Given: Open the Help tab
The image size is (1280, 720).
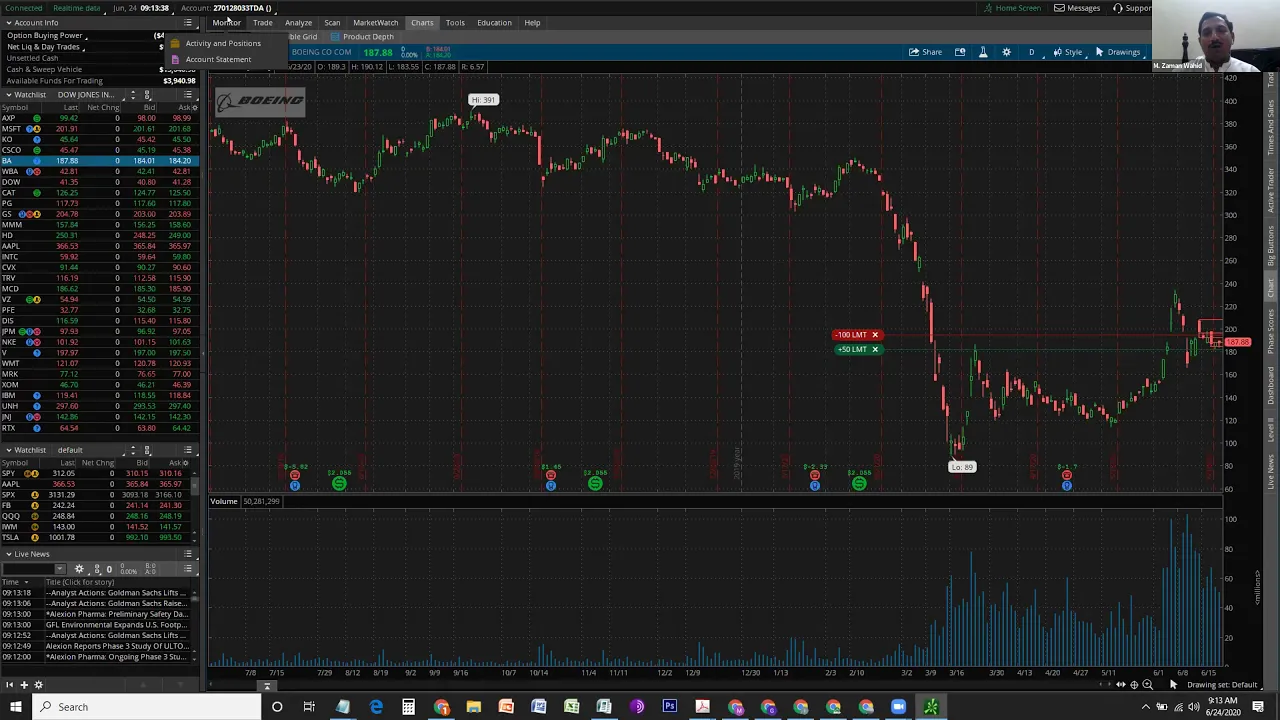Looking at the screenshot, I should click(532, 22).
